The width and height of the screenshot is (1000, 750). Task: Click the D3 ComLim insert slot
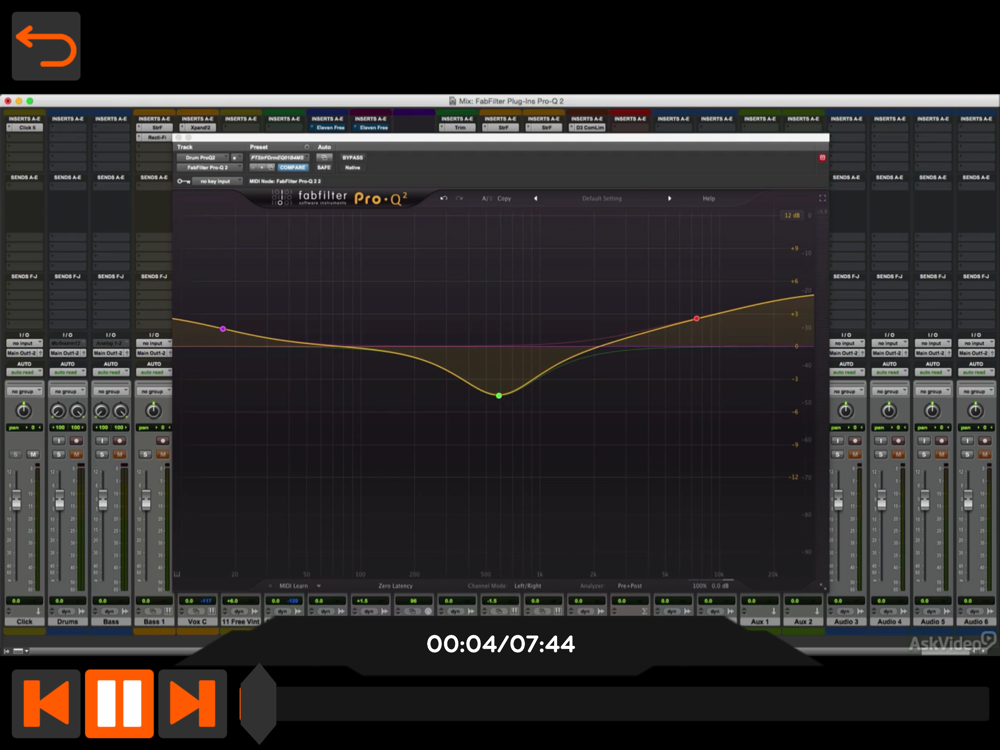pos(587,128)
